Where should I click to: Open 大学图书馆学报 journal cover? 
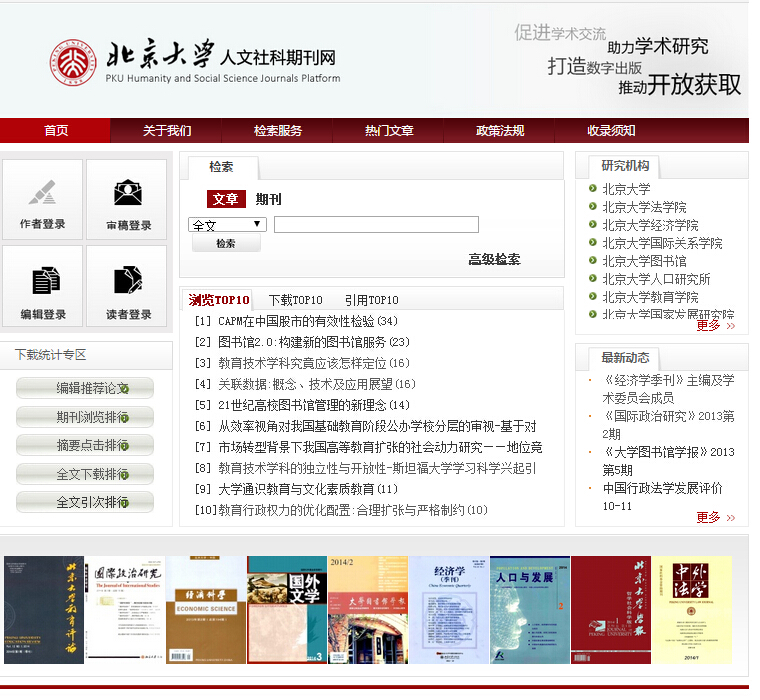point(368,610)
